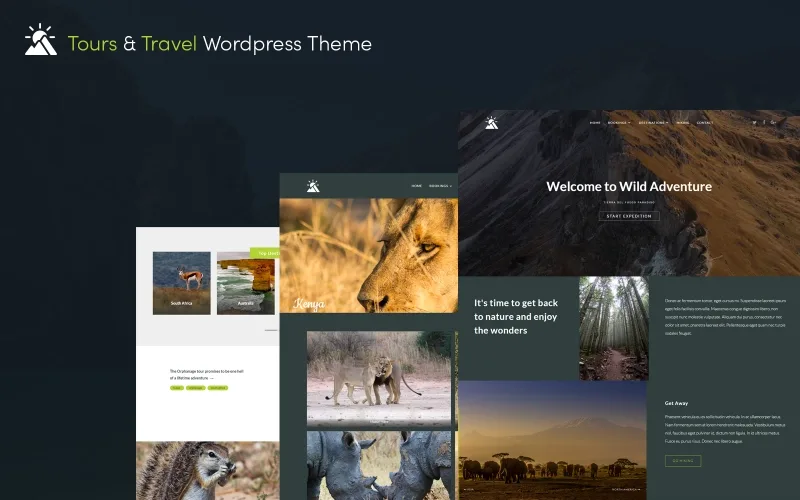Click the first green tag pill under the tour text
The image size is (800, 500).
176,388
